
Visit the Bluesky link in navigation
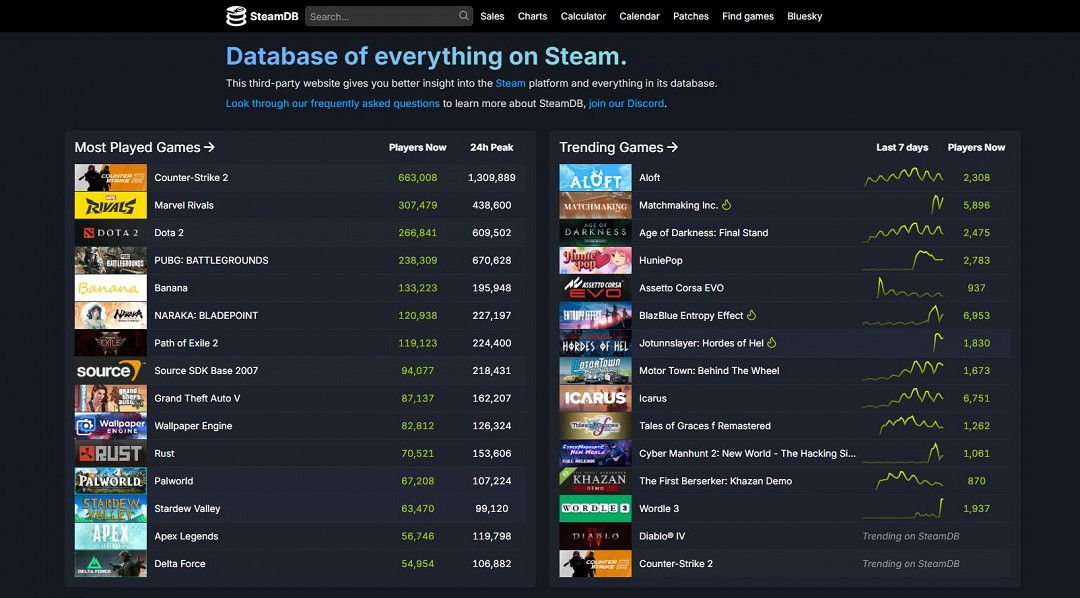804,16
